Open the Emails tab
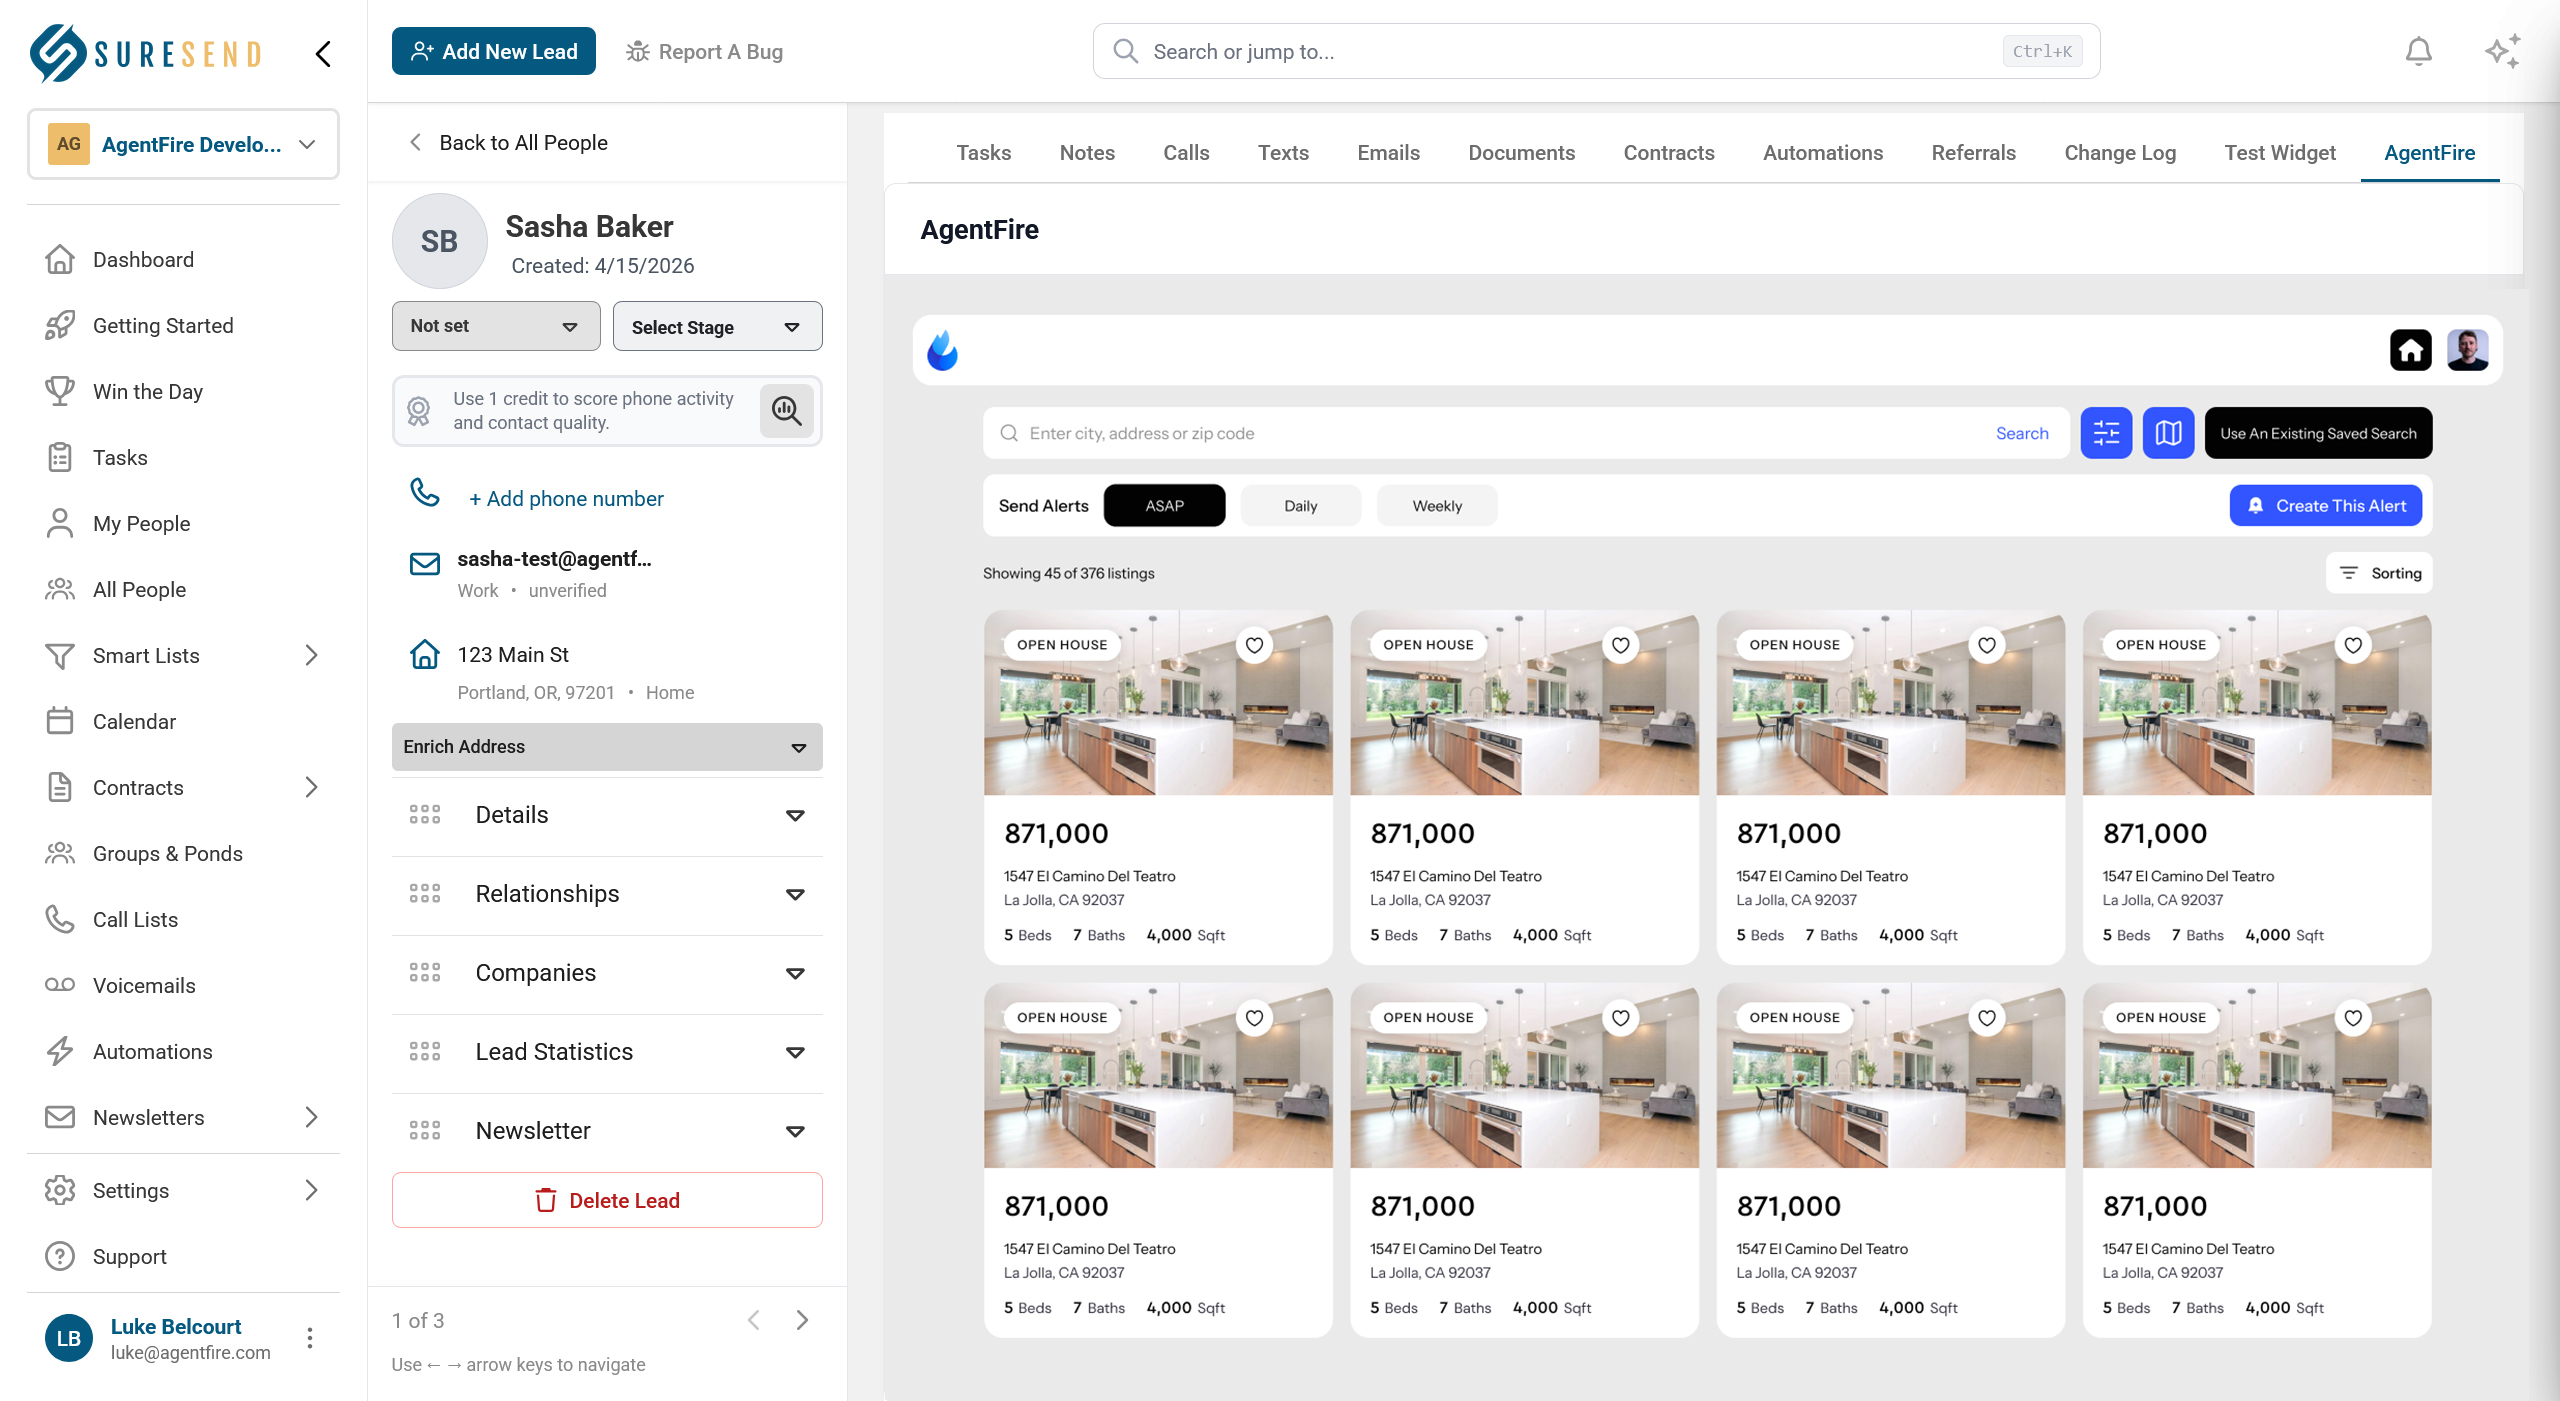 pyautogui.click(x=1388, y=153)
